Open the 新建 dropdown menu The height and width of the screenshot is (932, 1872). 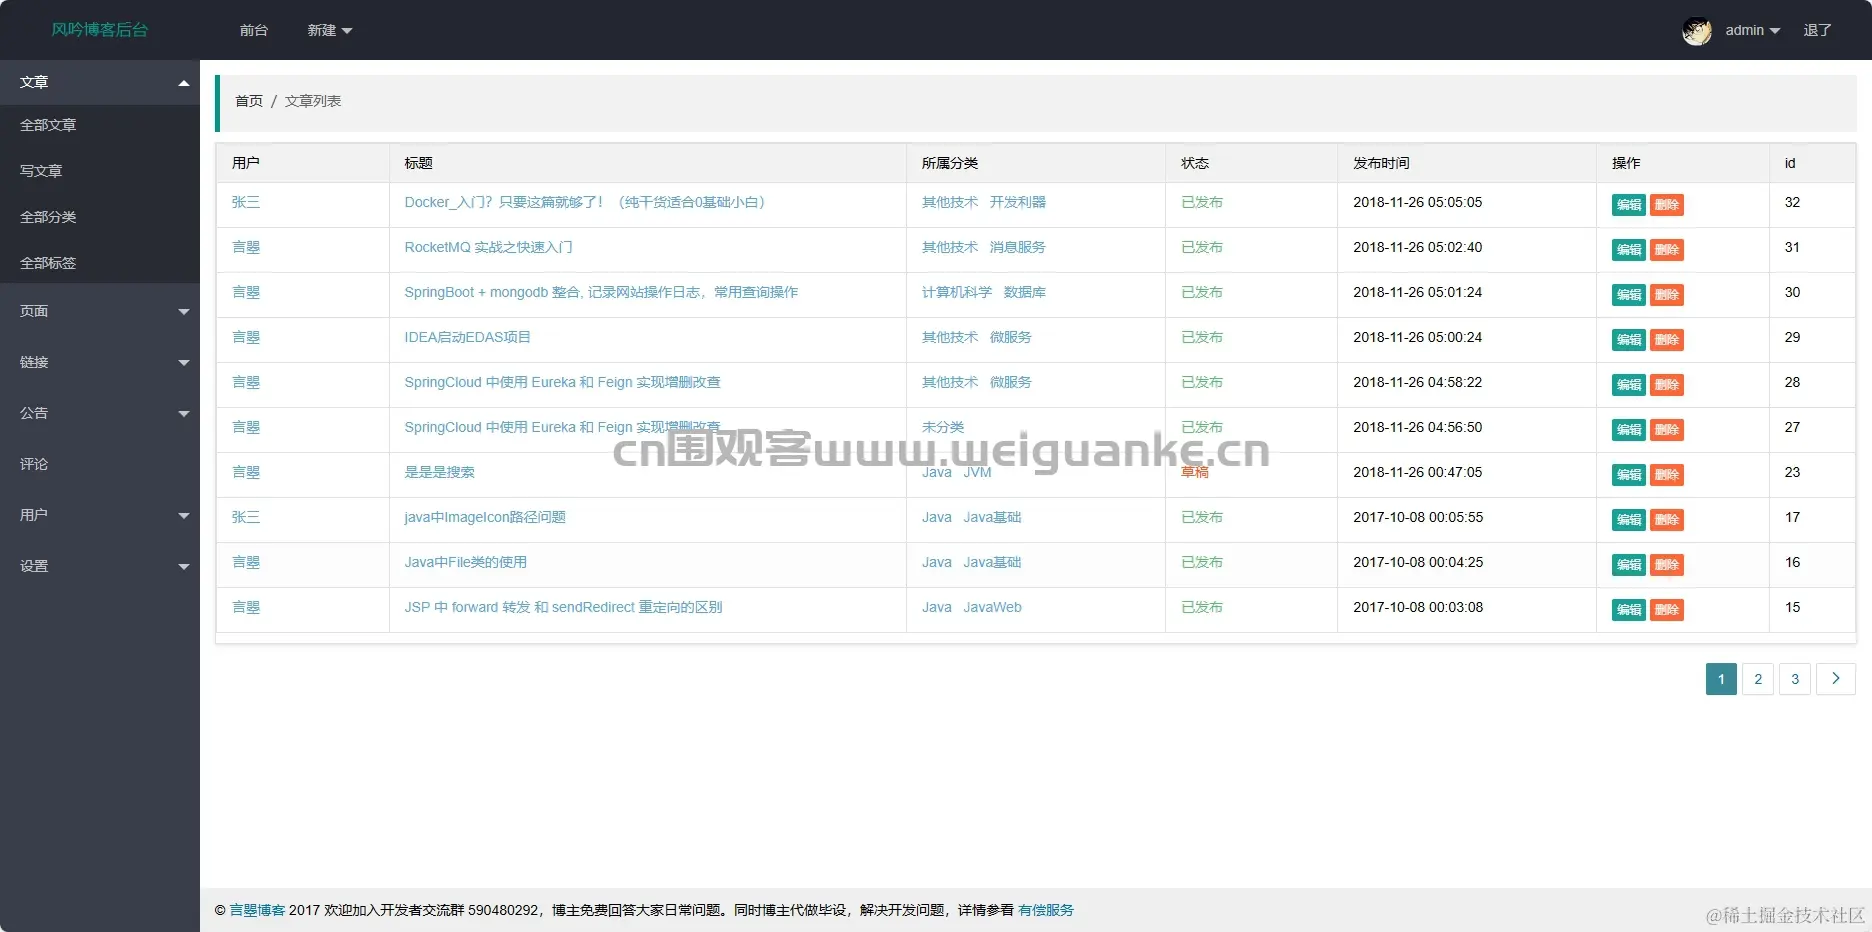tap(330, 31)
